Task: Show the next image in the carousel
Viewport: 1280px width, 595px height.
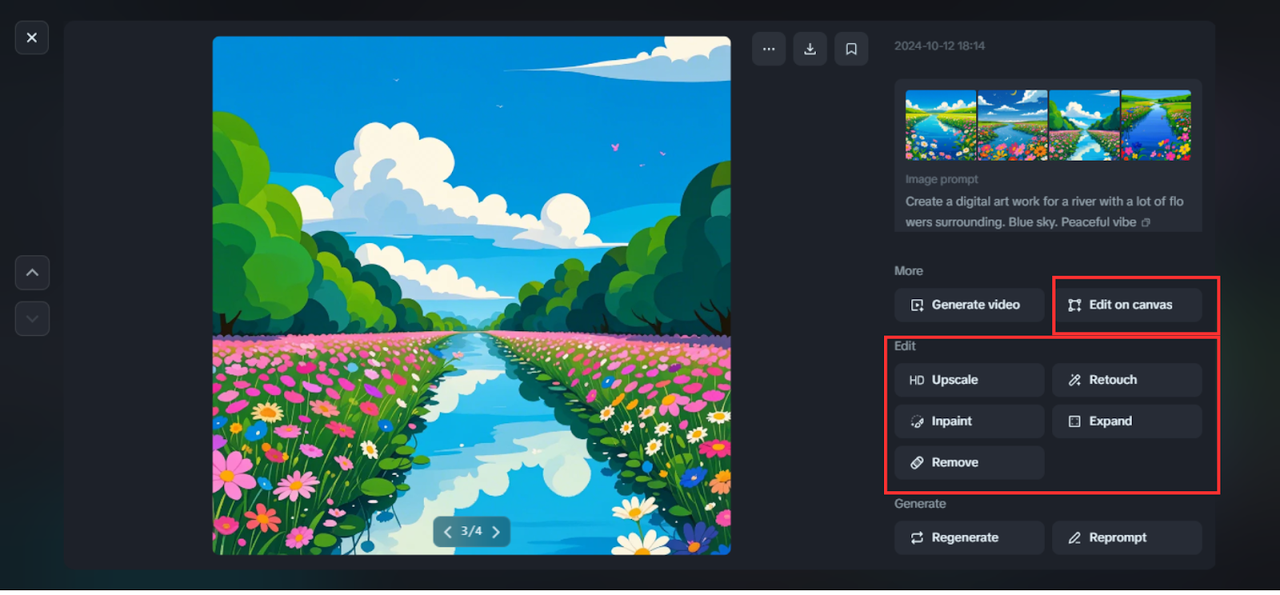Action: pyautogui.click(x=496, y=531)
